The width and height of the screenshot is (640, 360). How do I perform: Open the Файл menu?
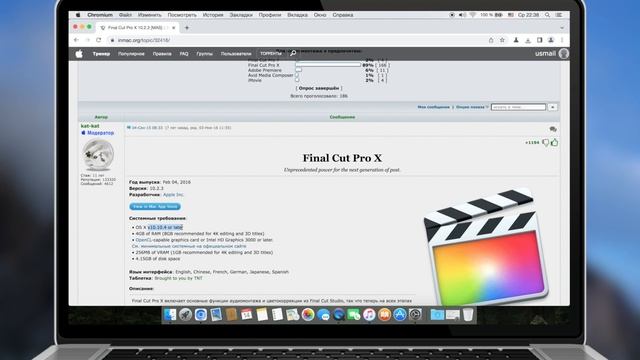[125, 15]
